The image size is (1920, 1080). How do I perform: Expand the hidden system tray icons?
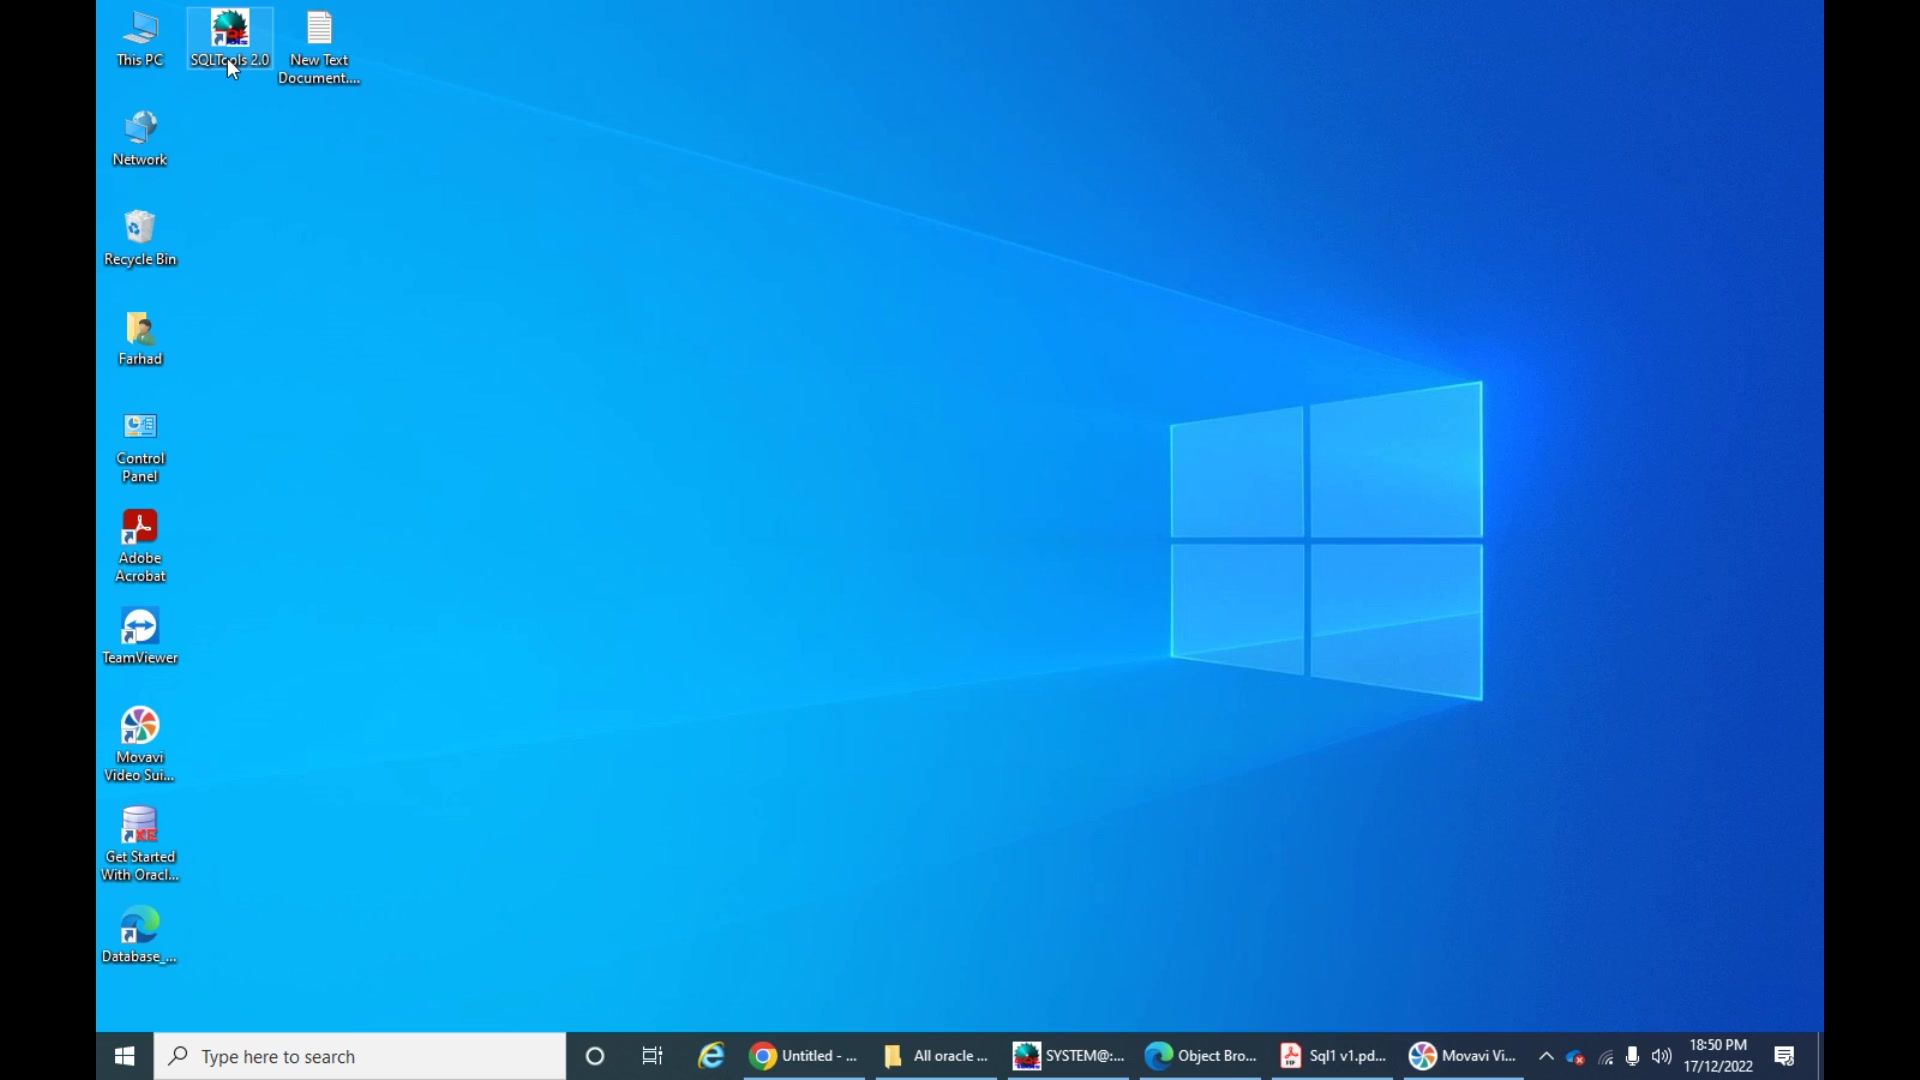(1546, 1056)
